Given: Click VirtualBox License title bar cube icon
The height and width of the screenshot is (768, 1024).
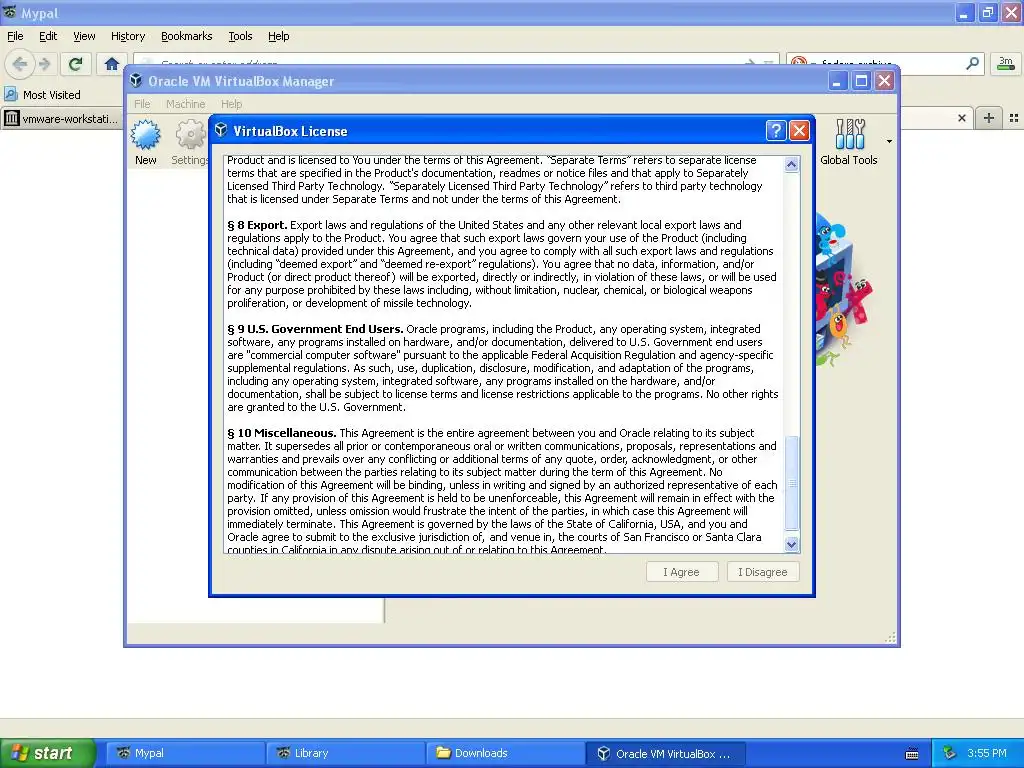Looking at the screenshot, I should coord(221,130).
